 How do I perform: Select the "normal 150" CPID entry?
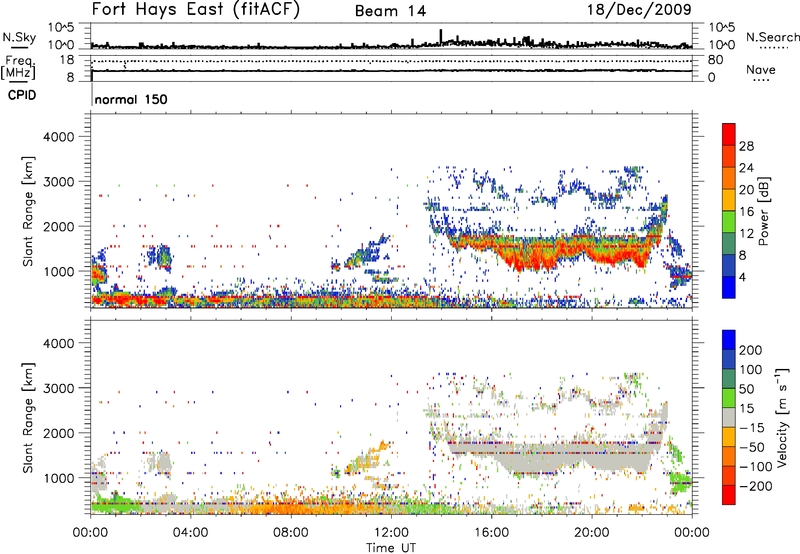coord(131,99)
